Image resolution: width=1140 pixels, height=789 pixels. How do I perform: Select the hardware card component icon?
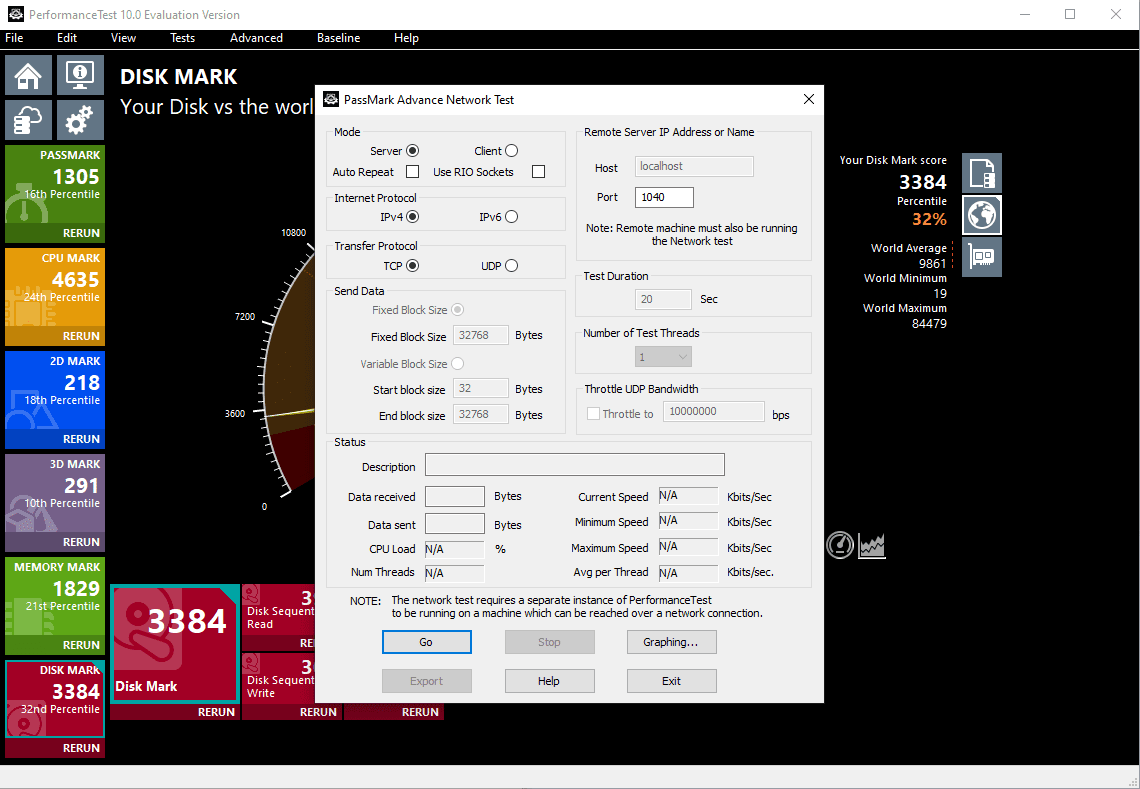click(982, 257)
